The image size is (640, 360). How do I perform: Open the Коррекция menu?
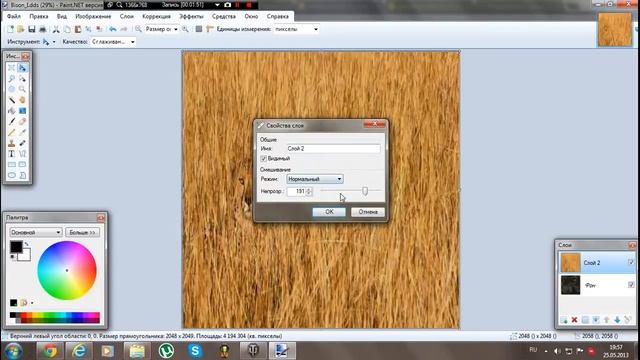[156, 16]
